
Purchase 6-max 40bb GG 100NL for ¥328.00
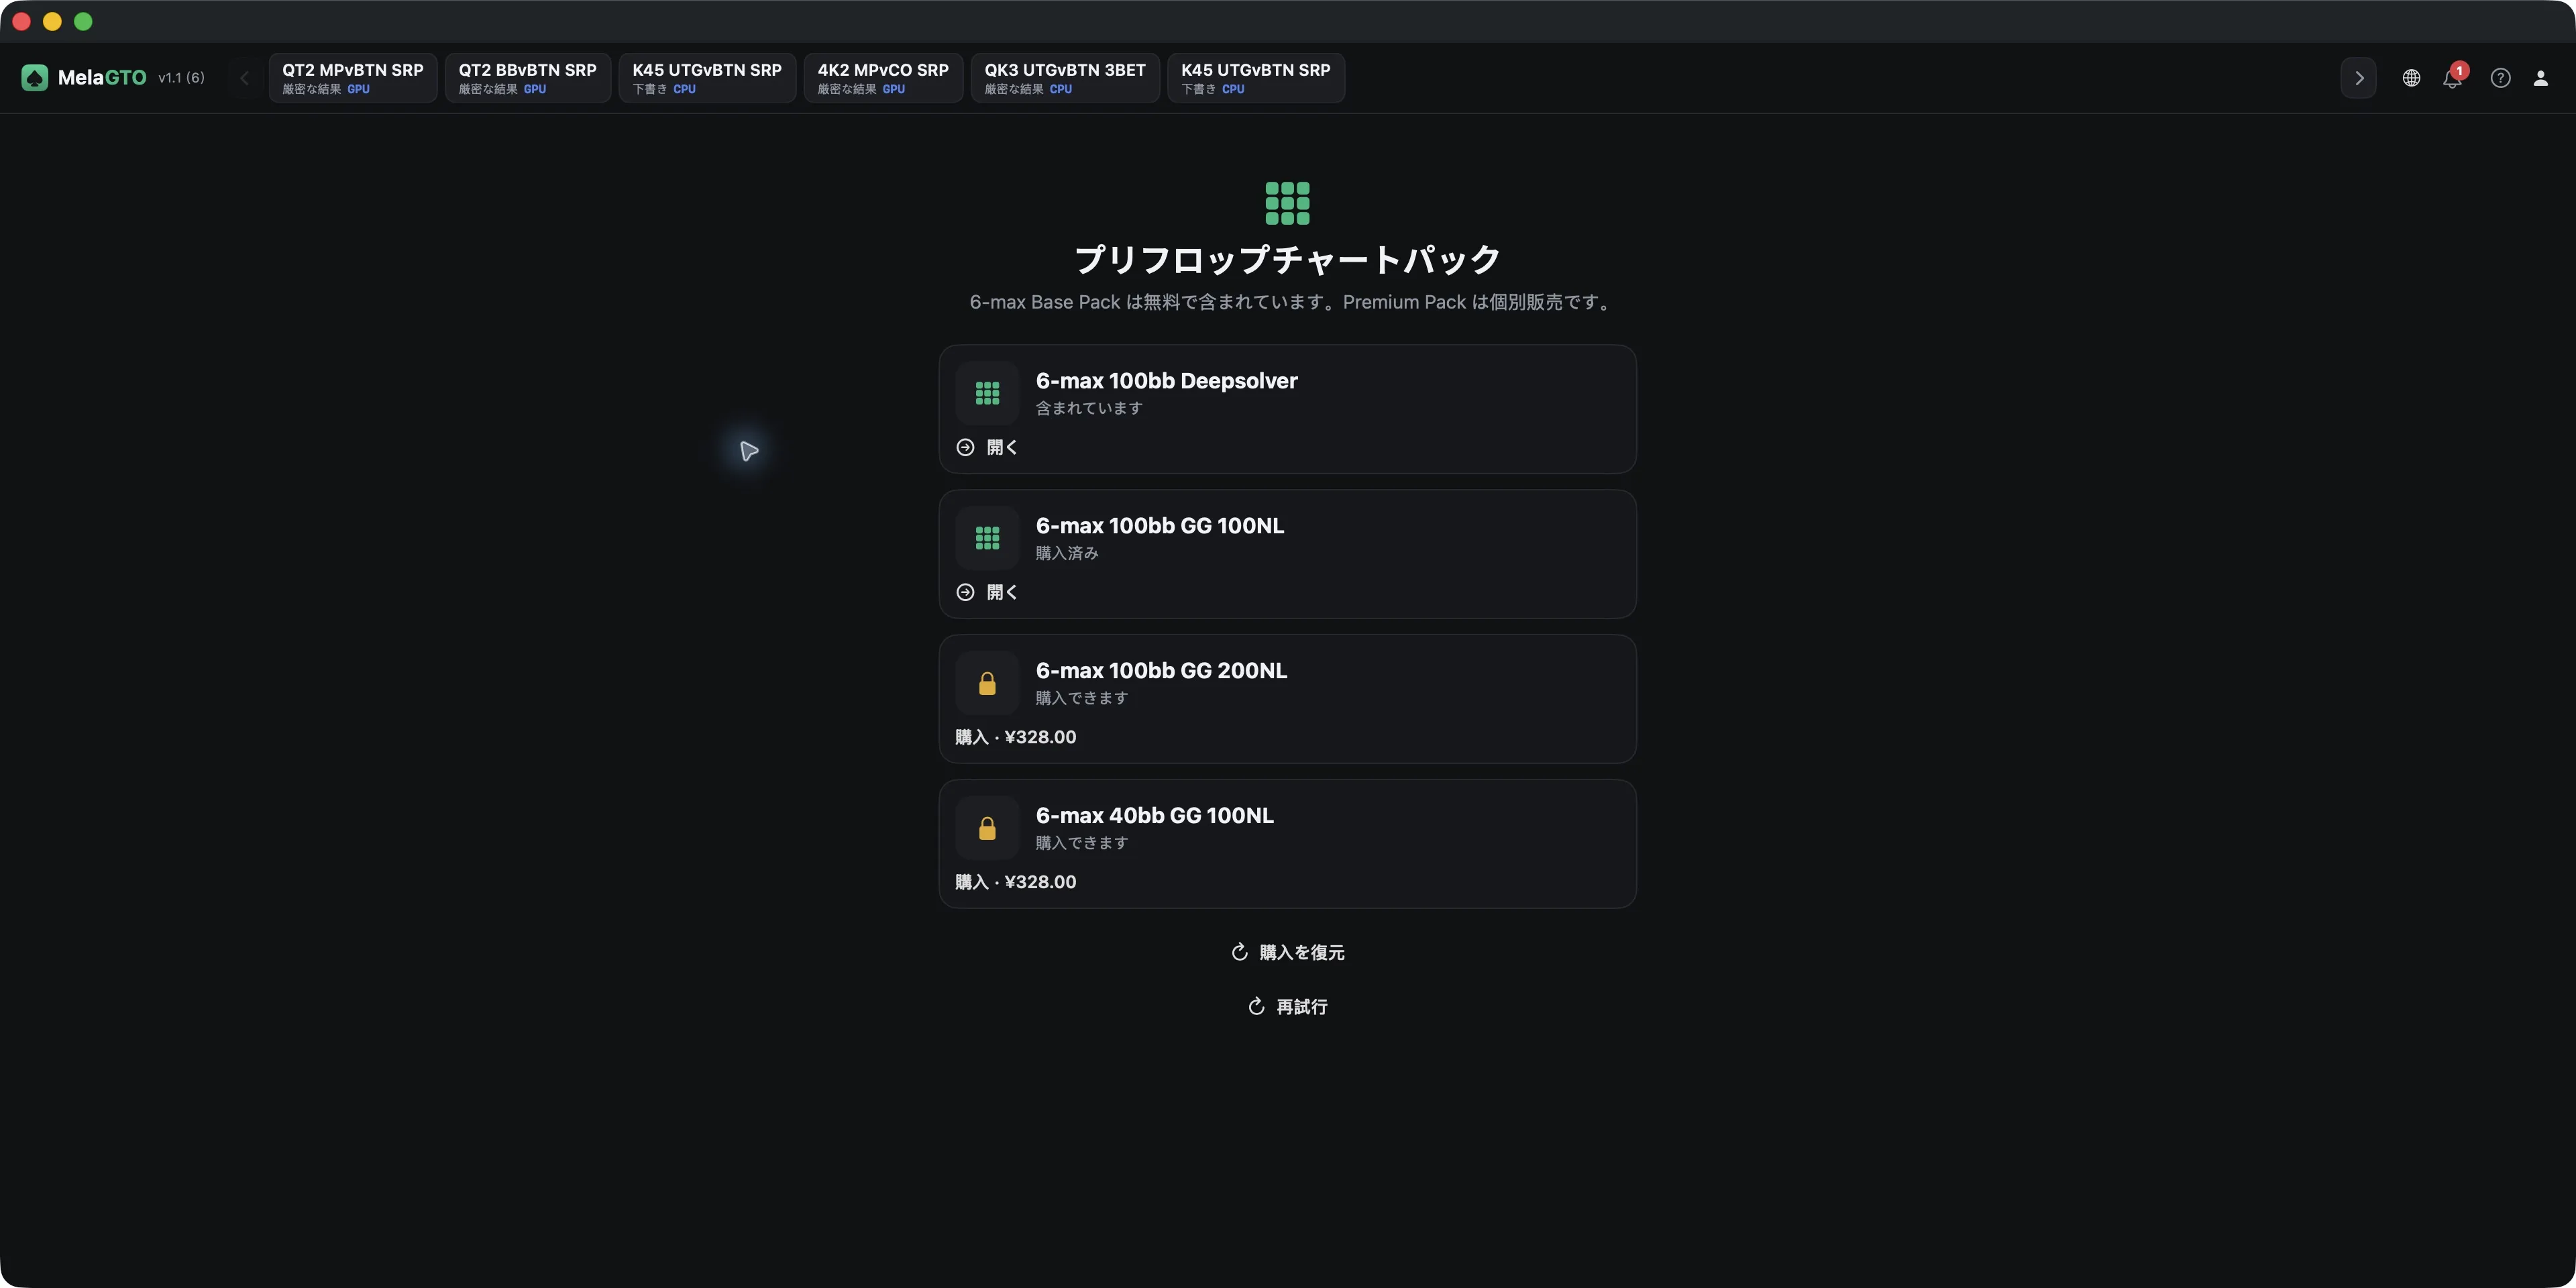tap(1015, 882)
